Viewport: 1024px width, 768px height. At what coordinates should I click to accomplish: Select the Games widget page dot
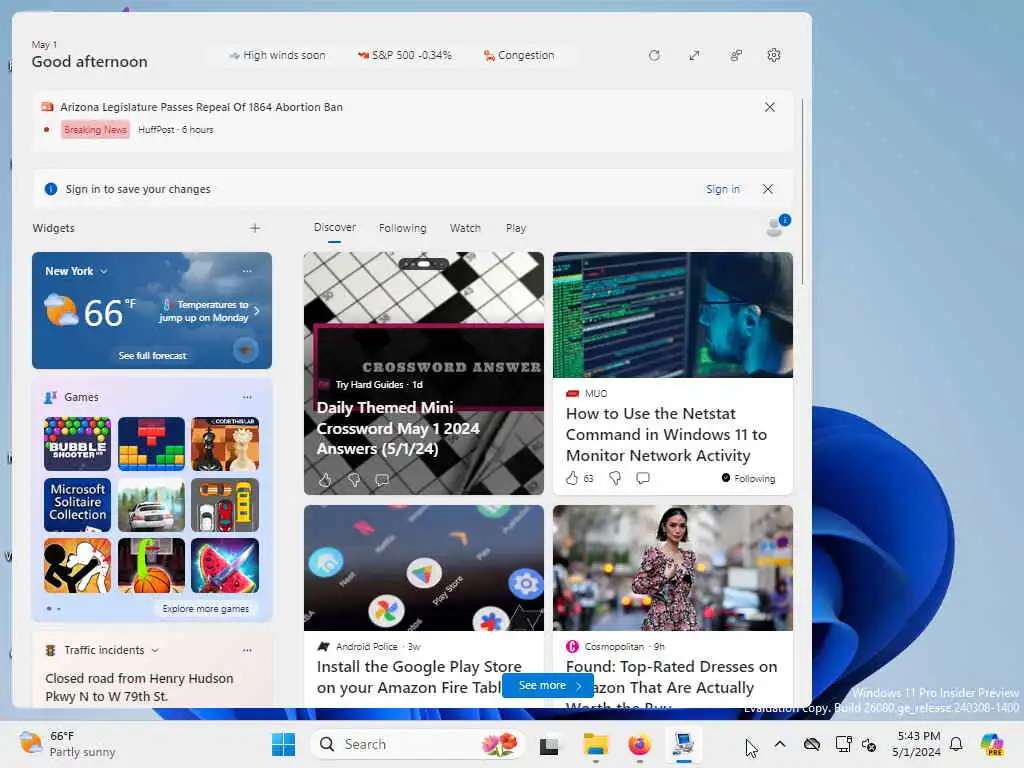coord(59,609)
